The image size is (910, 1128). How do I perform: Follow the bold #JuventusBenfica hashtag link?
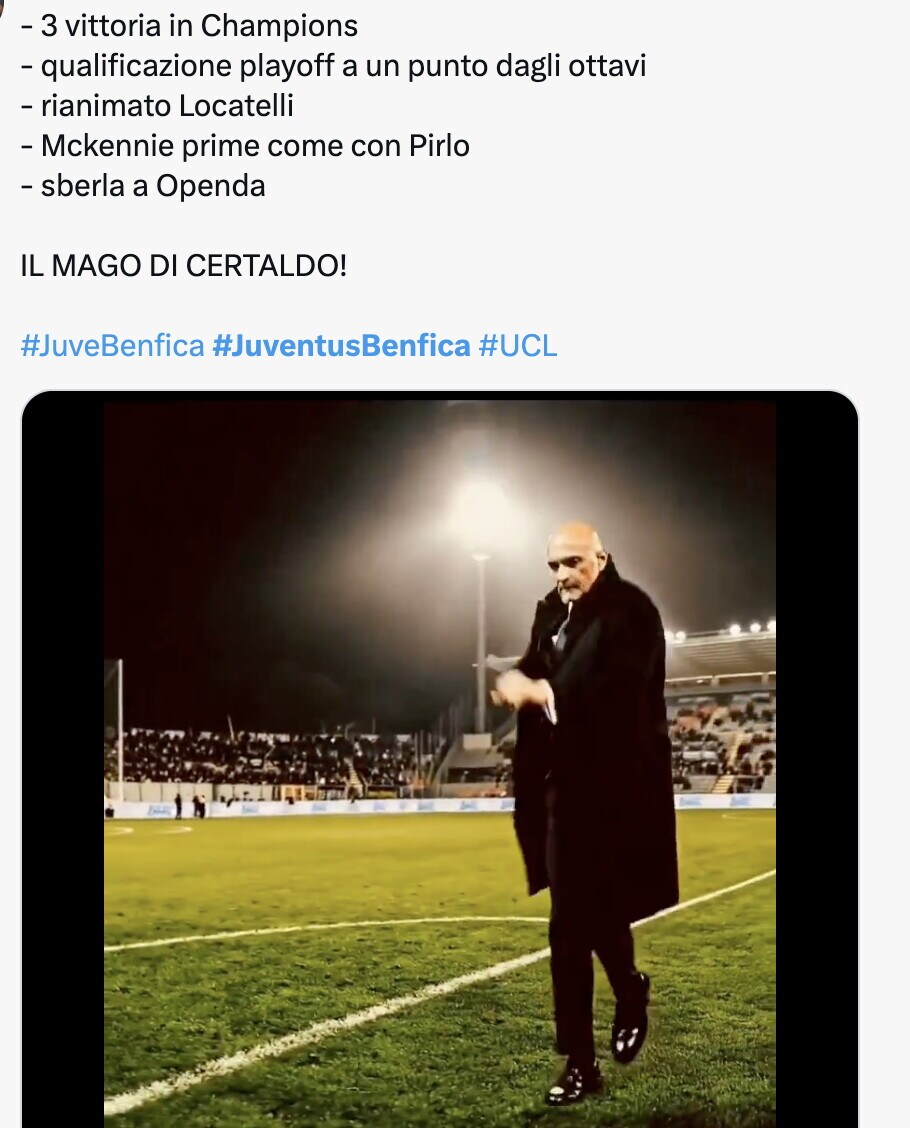coord(341,346)
